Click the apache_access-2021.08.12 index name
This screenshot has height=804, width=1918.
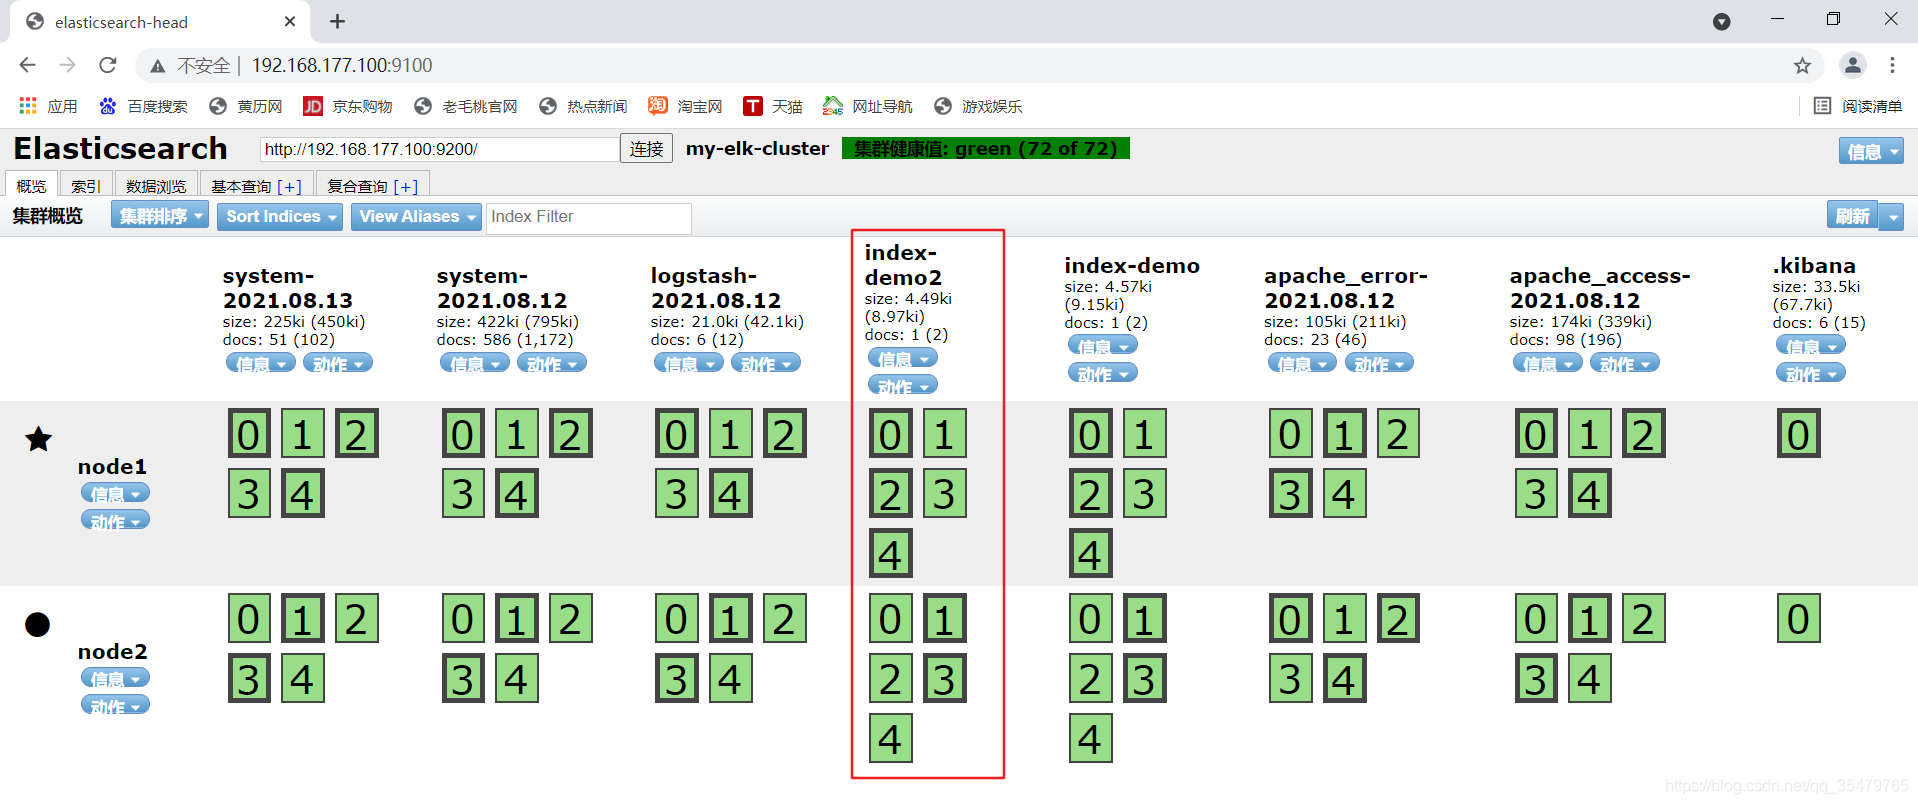click(x=1600, y=288)
